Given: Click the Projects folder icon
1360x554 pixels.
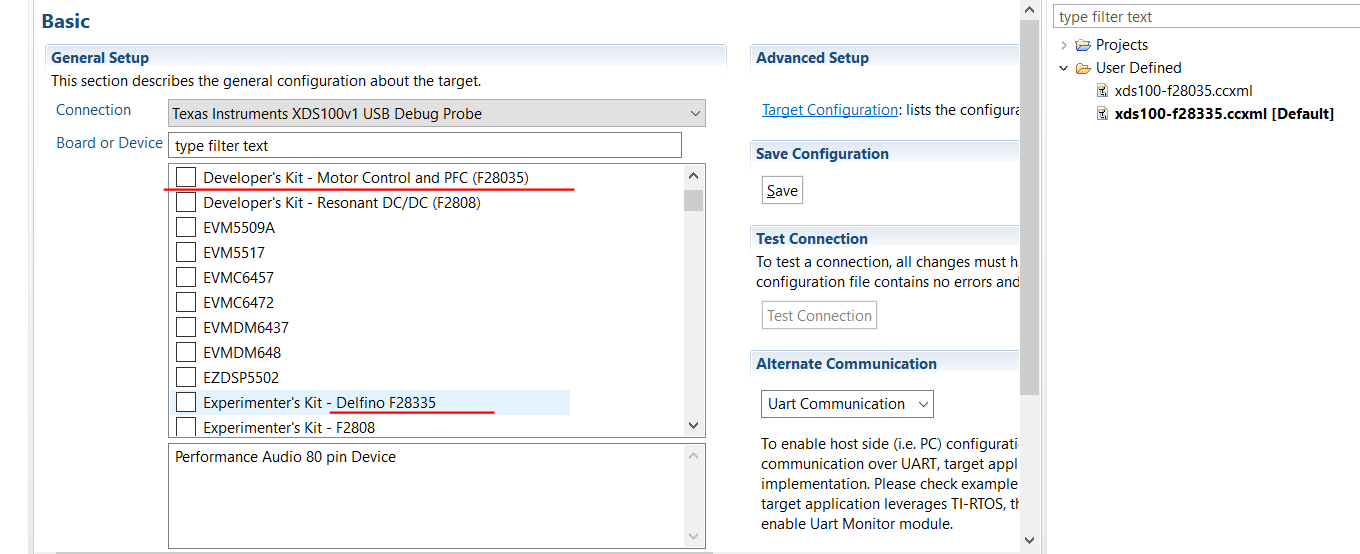Looking at the screenshot, I should coord(1083,45).
